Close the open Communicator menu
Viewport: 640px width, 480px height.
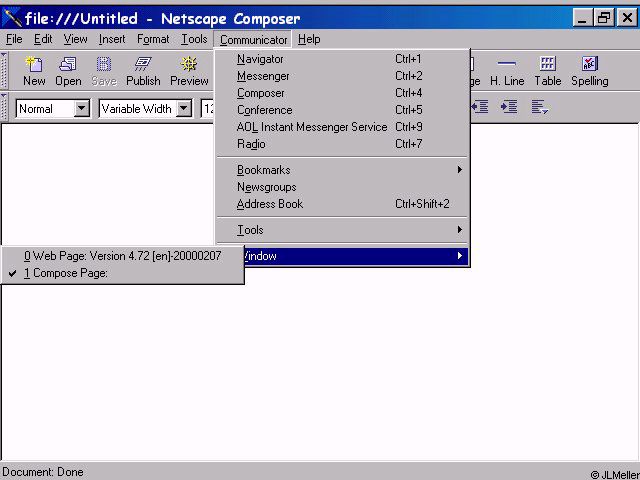pos(253,40)
